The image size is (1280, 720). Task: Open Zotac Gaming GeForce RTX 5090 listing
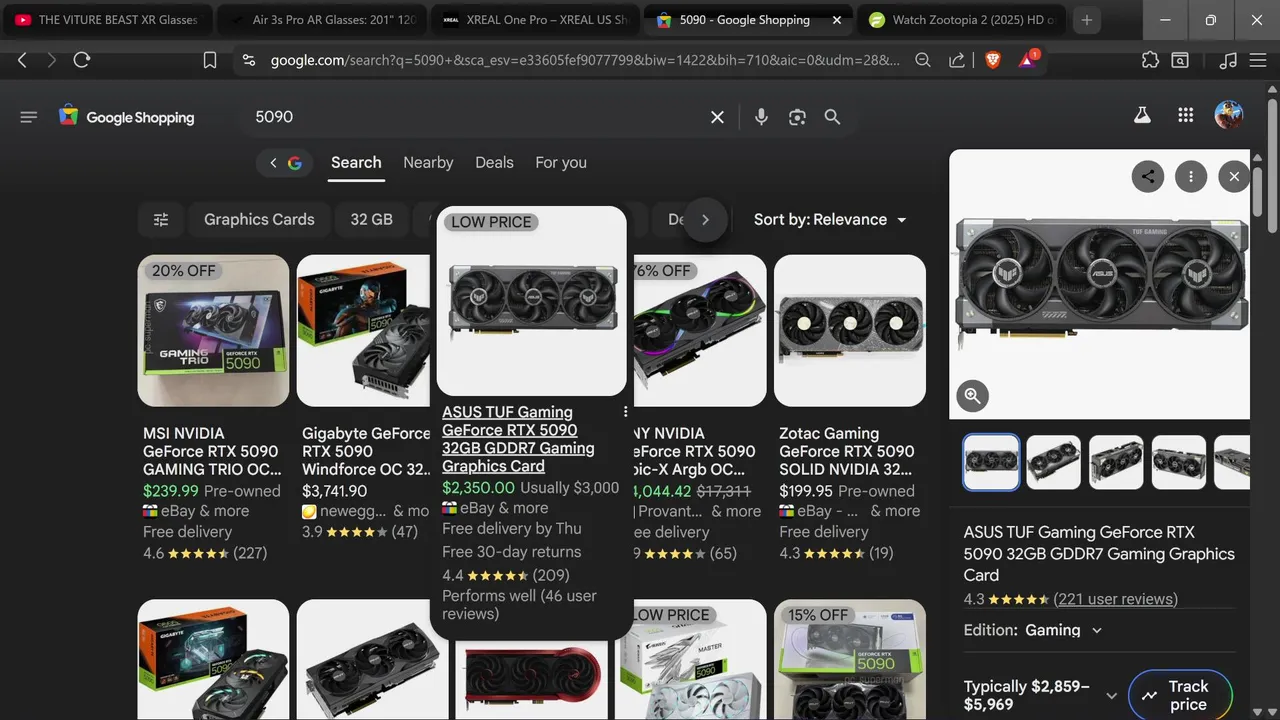pos(847,451)
